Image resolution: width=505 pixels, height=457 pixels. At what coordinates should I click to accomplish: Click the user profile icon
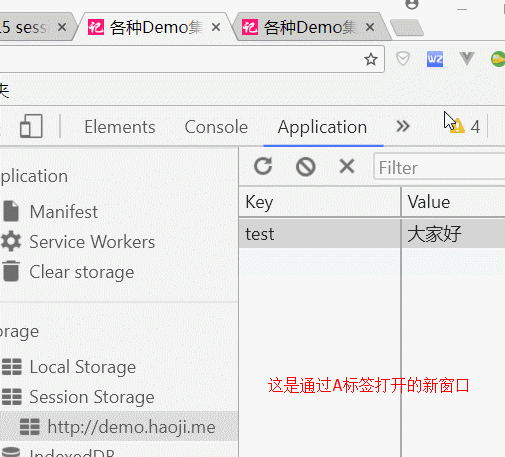pos(412,4)
